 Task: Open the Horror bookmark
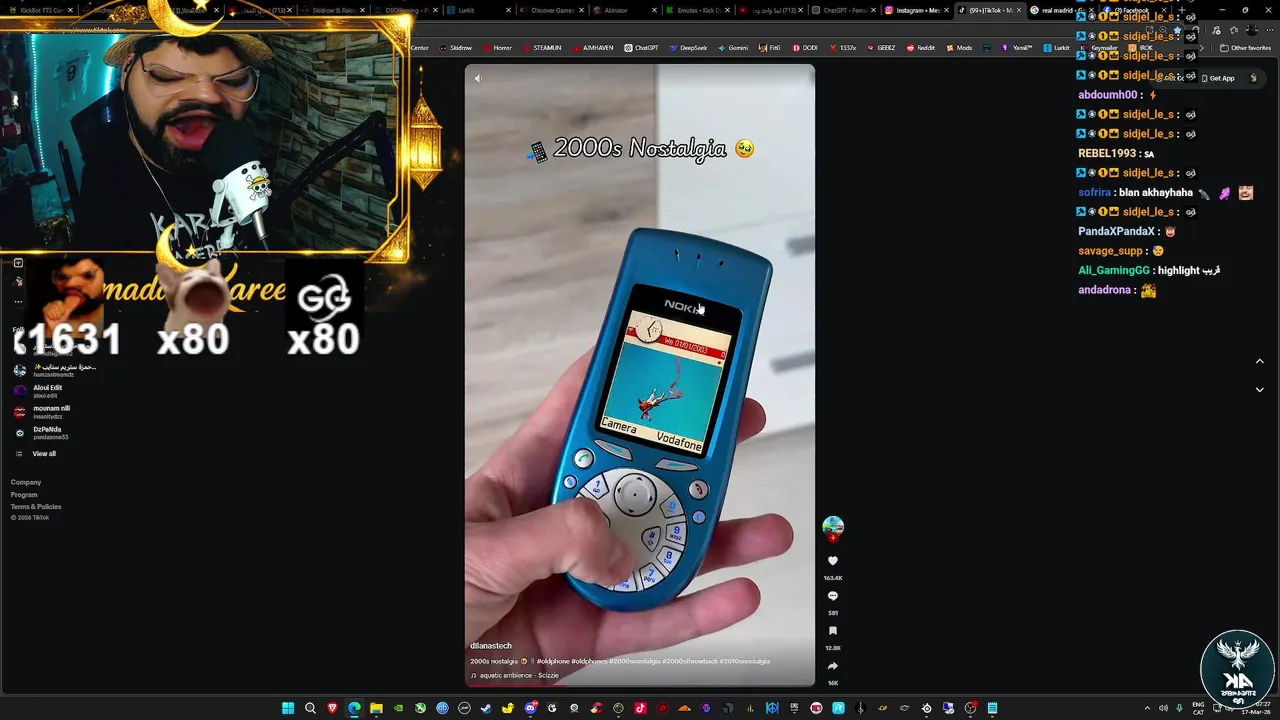497,48
